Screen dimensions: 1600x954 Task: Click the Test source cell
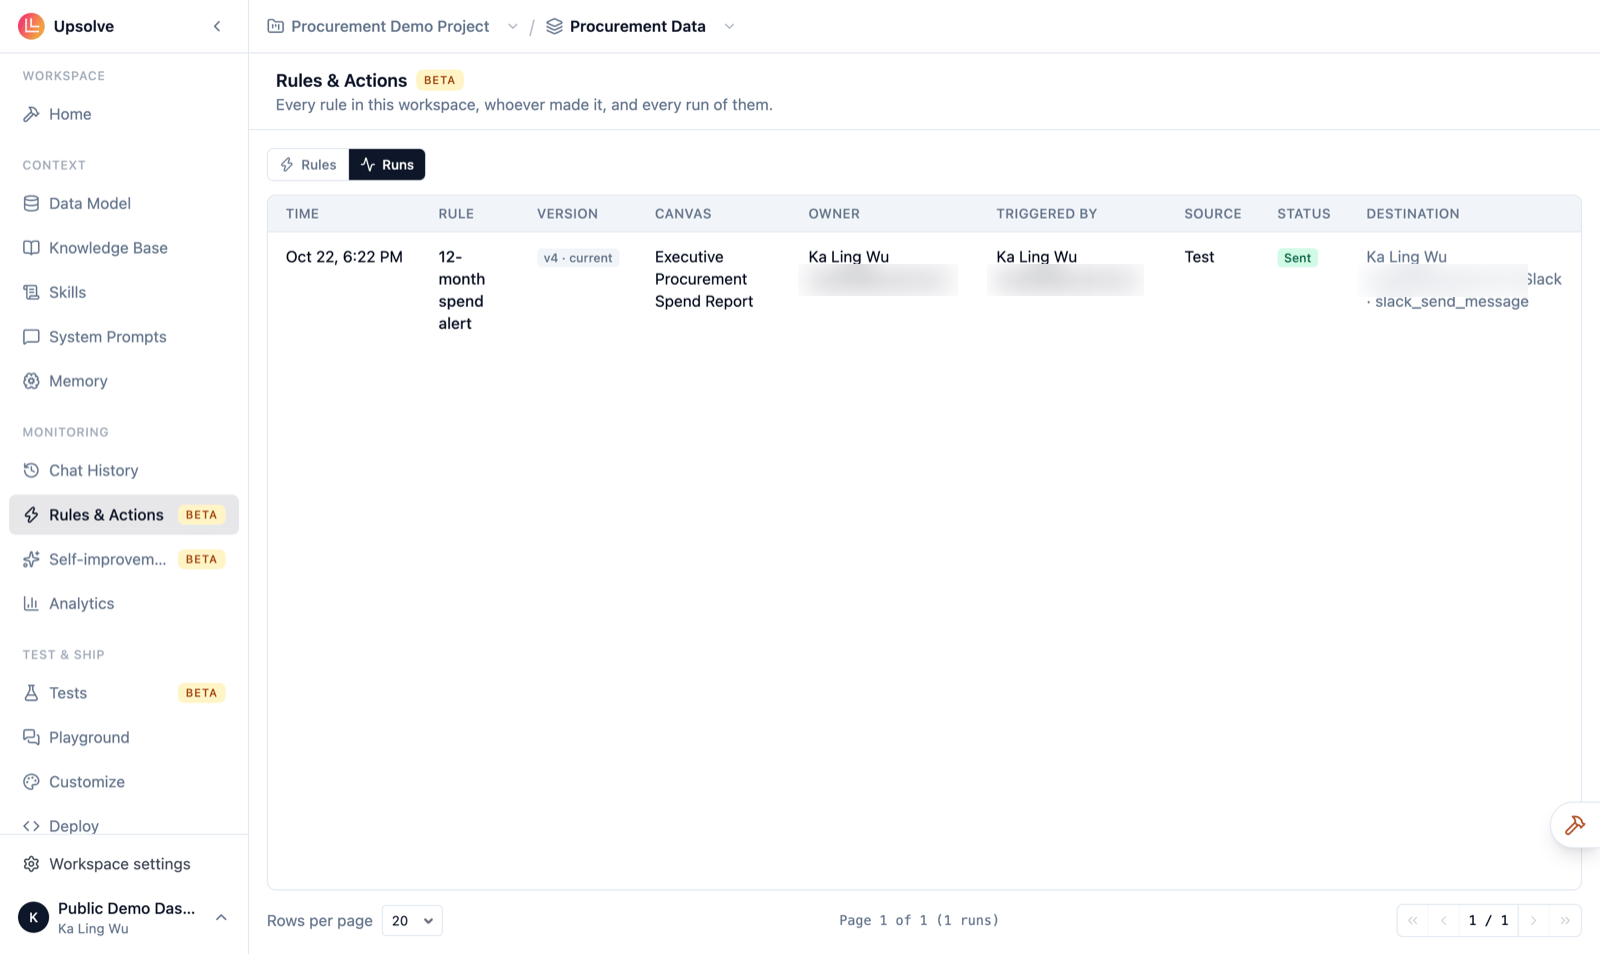point(1199,257)
